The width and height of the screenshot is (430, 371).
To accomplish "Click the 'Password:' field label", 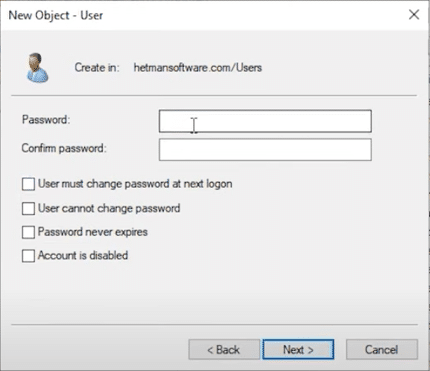I will (46, 120).
